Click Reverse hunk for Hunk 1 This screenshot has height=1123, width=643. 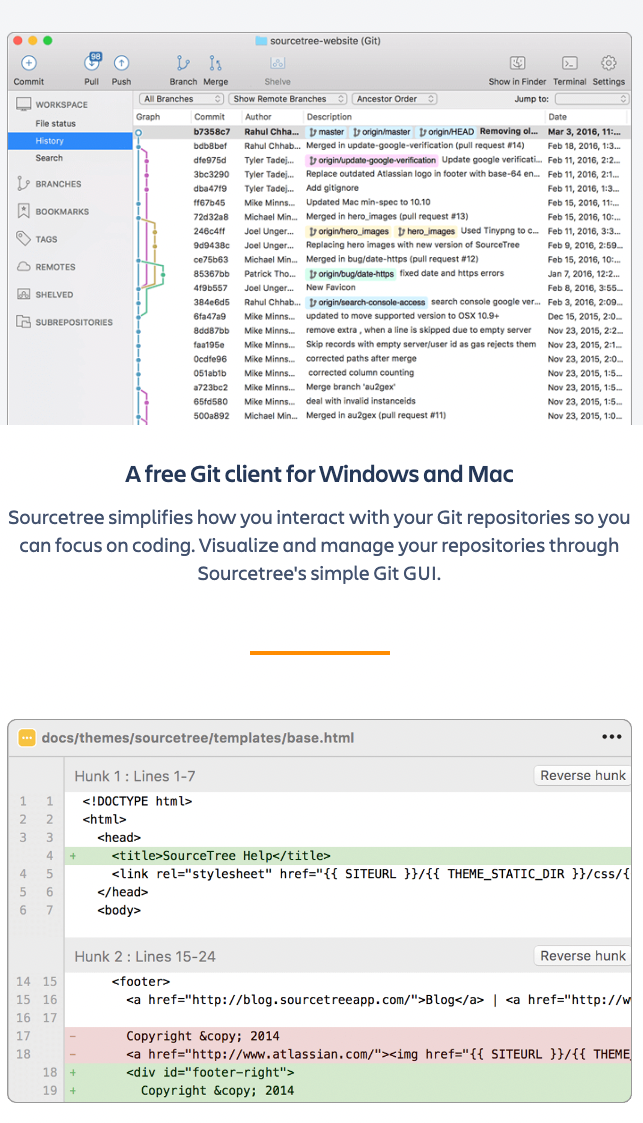tap(582, 775)
